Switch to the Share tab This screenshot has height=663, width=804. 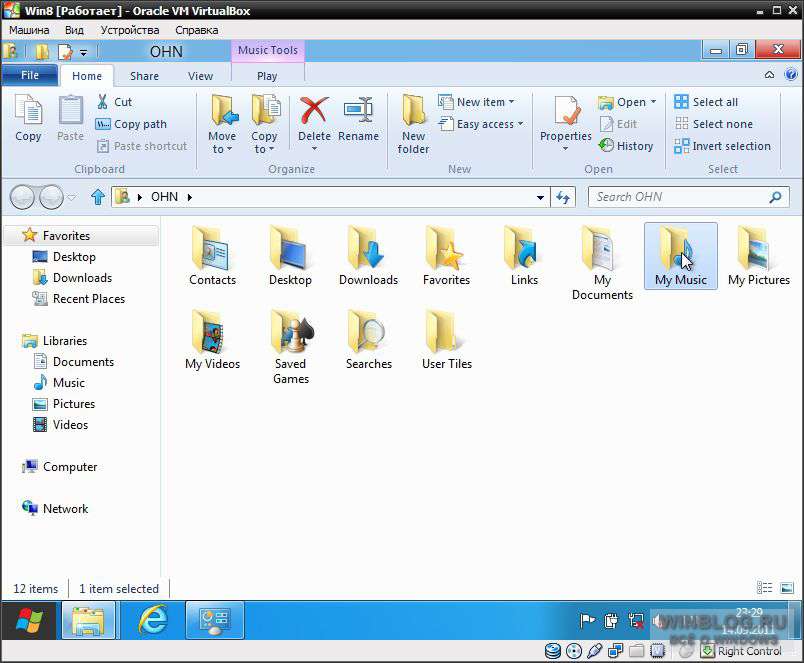pos(144,76)
